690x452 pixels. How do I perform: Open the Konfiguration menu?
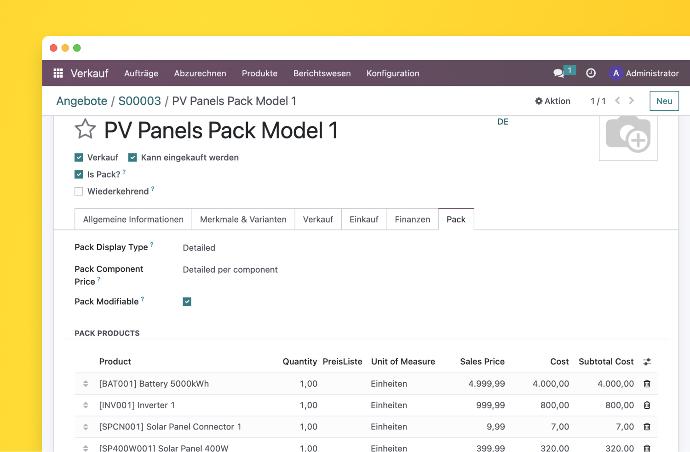click(393, 73)
